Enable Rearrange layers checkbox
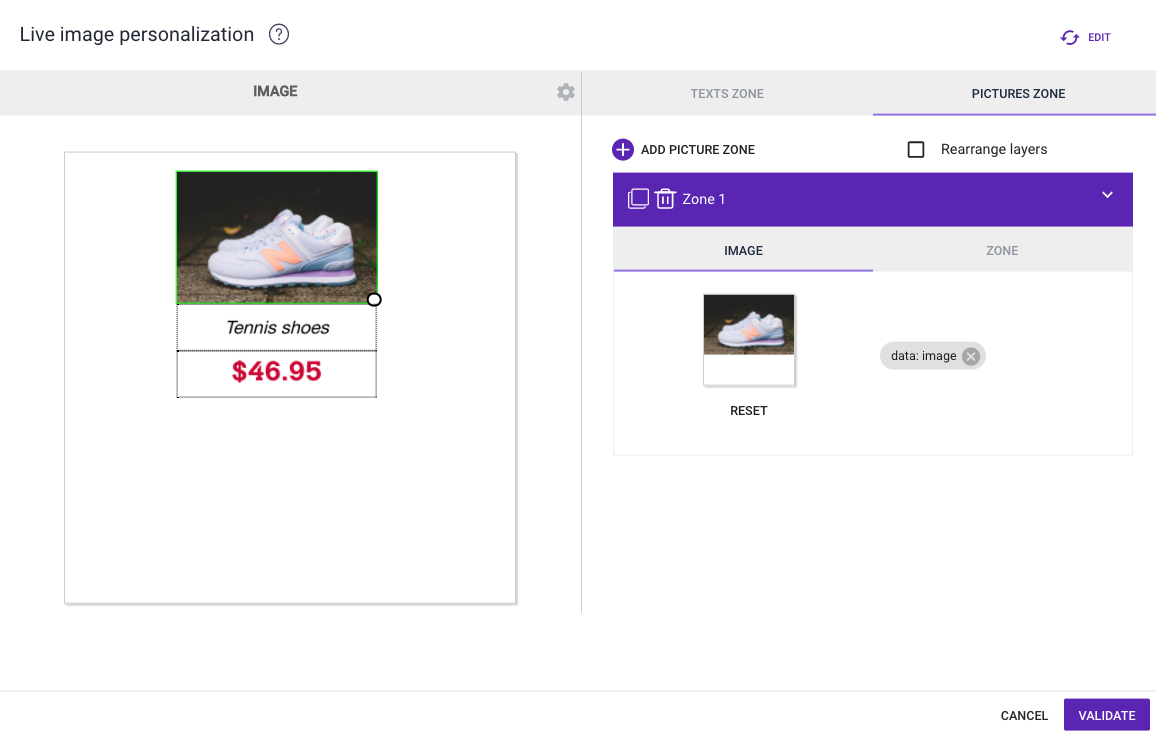 [x=916, y=150]
